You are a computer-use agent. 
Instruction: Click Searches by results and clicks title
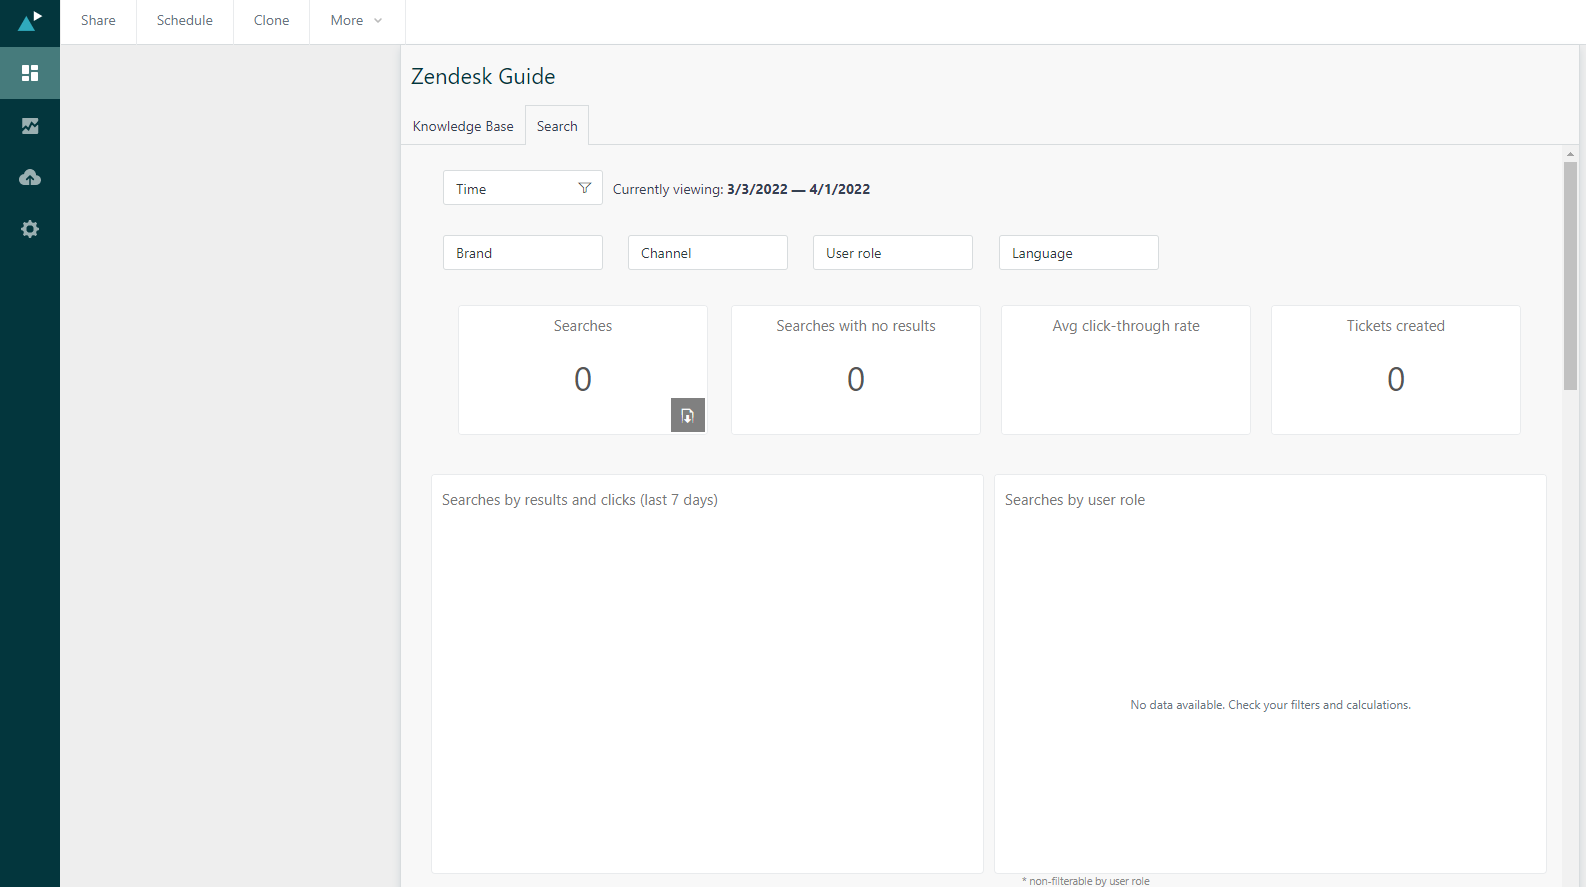click(580, 500)
